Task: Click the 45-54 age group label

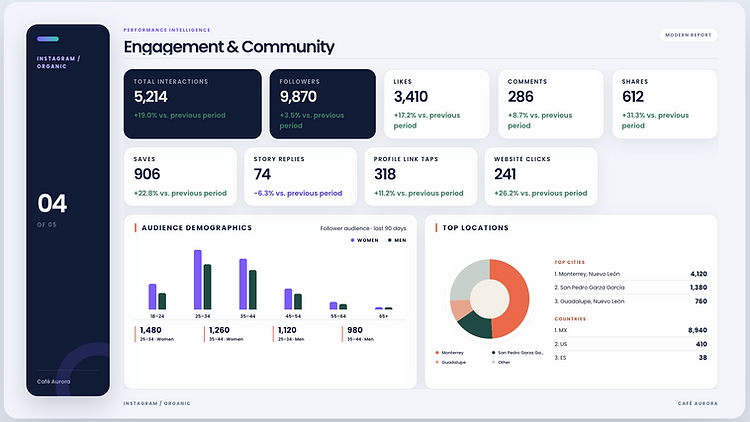Action: pyautogui.click(x=293, y=316)
